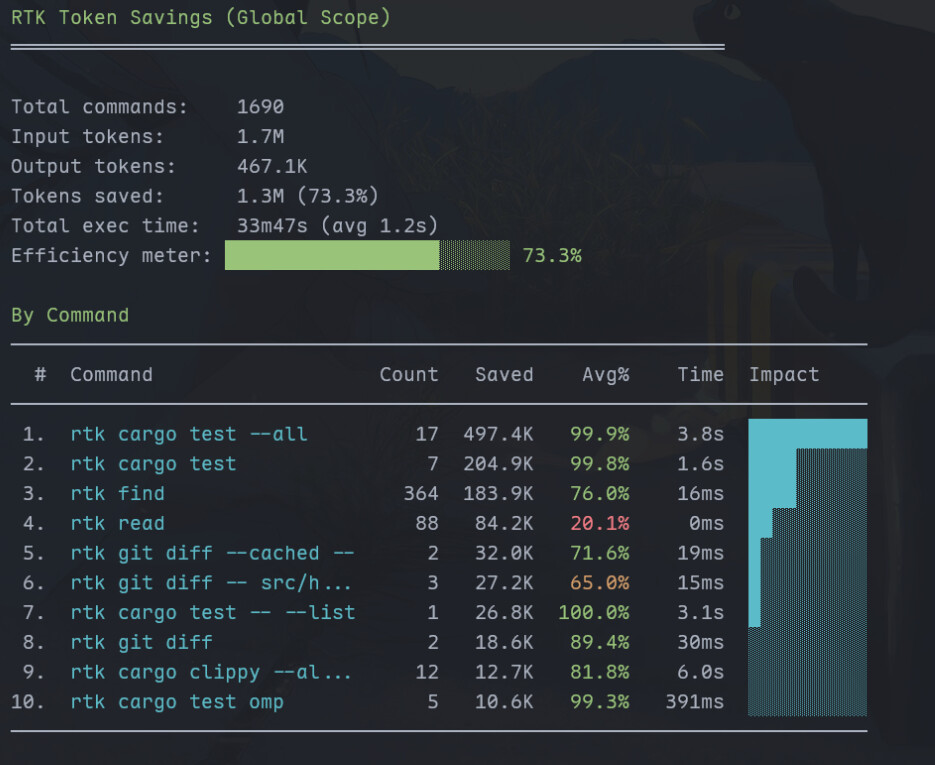Click the 73.3% efficiency percentage label
The width and height of the screenshot is (935, 765).
click(552, 256)
